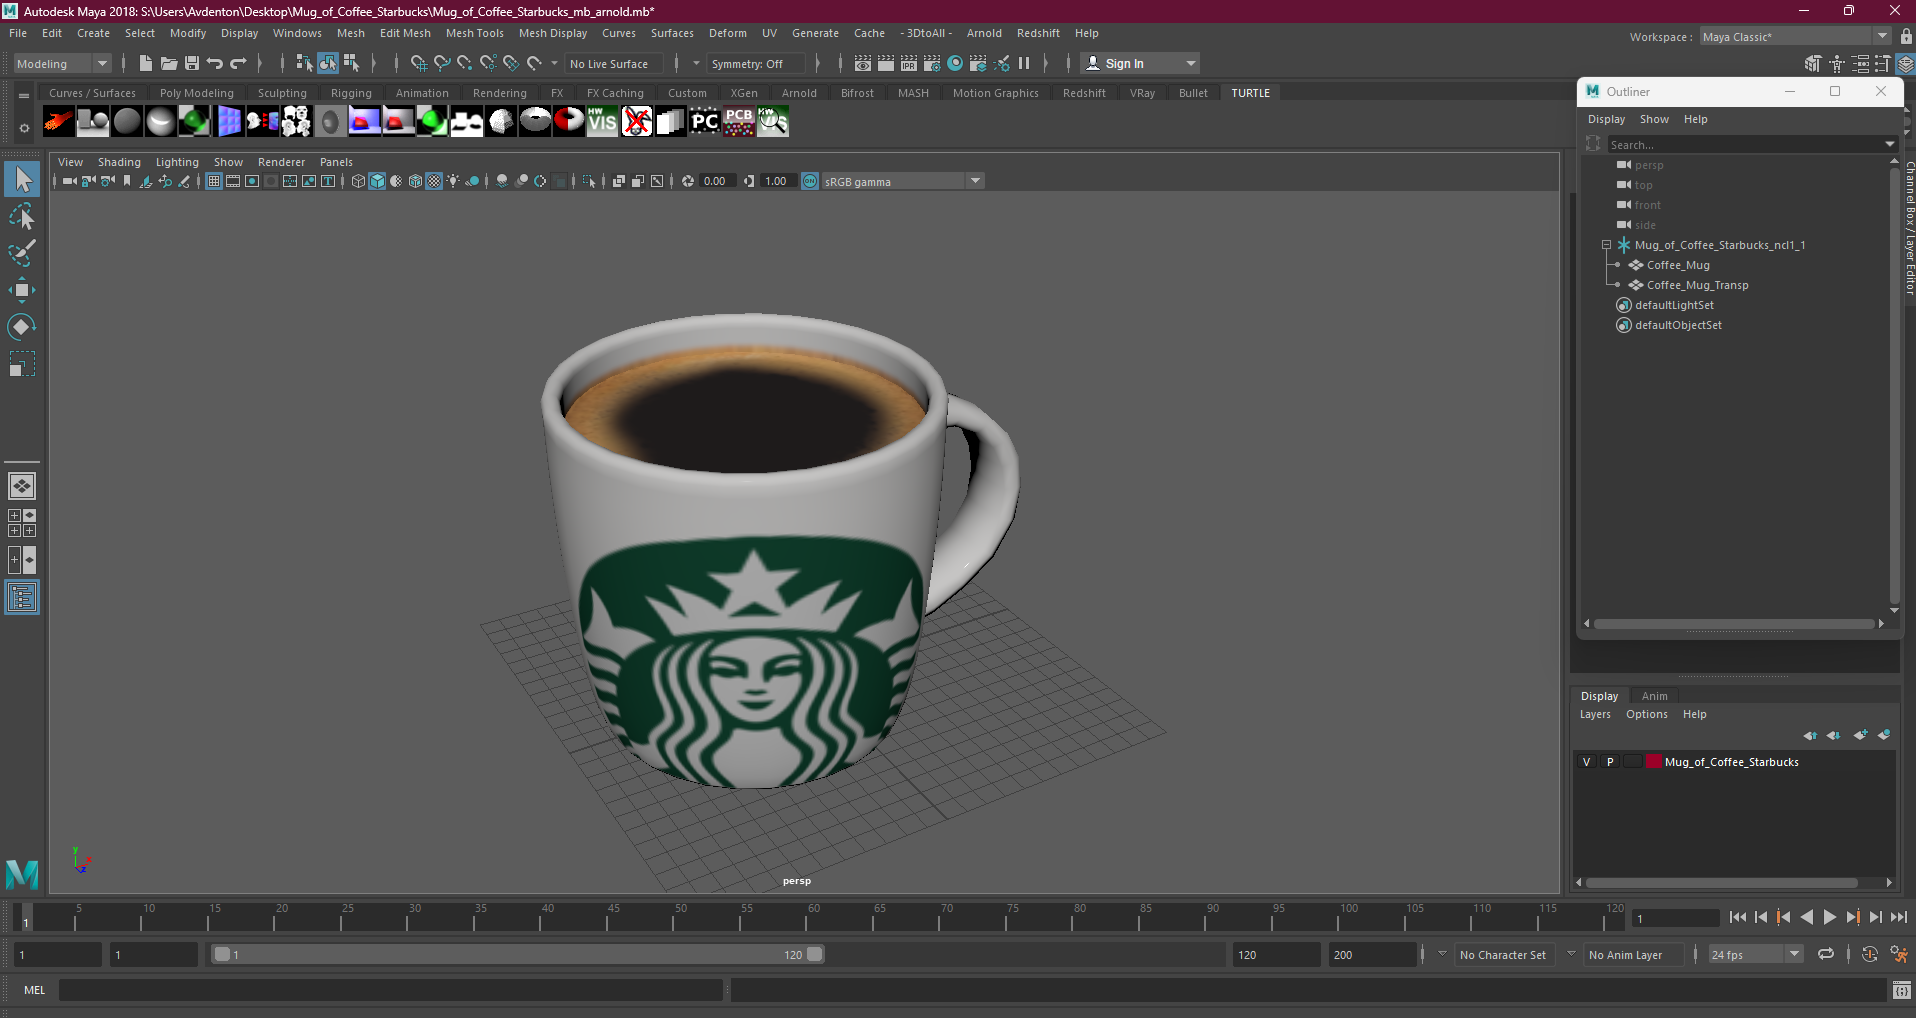
Task: Open the IPR render button
Action: tap(909, 63)
